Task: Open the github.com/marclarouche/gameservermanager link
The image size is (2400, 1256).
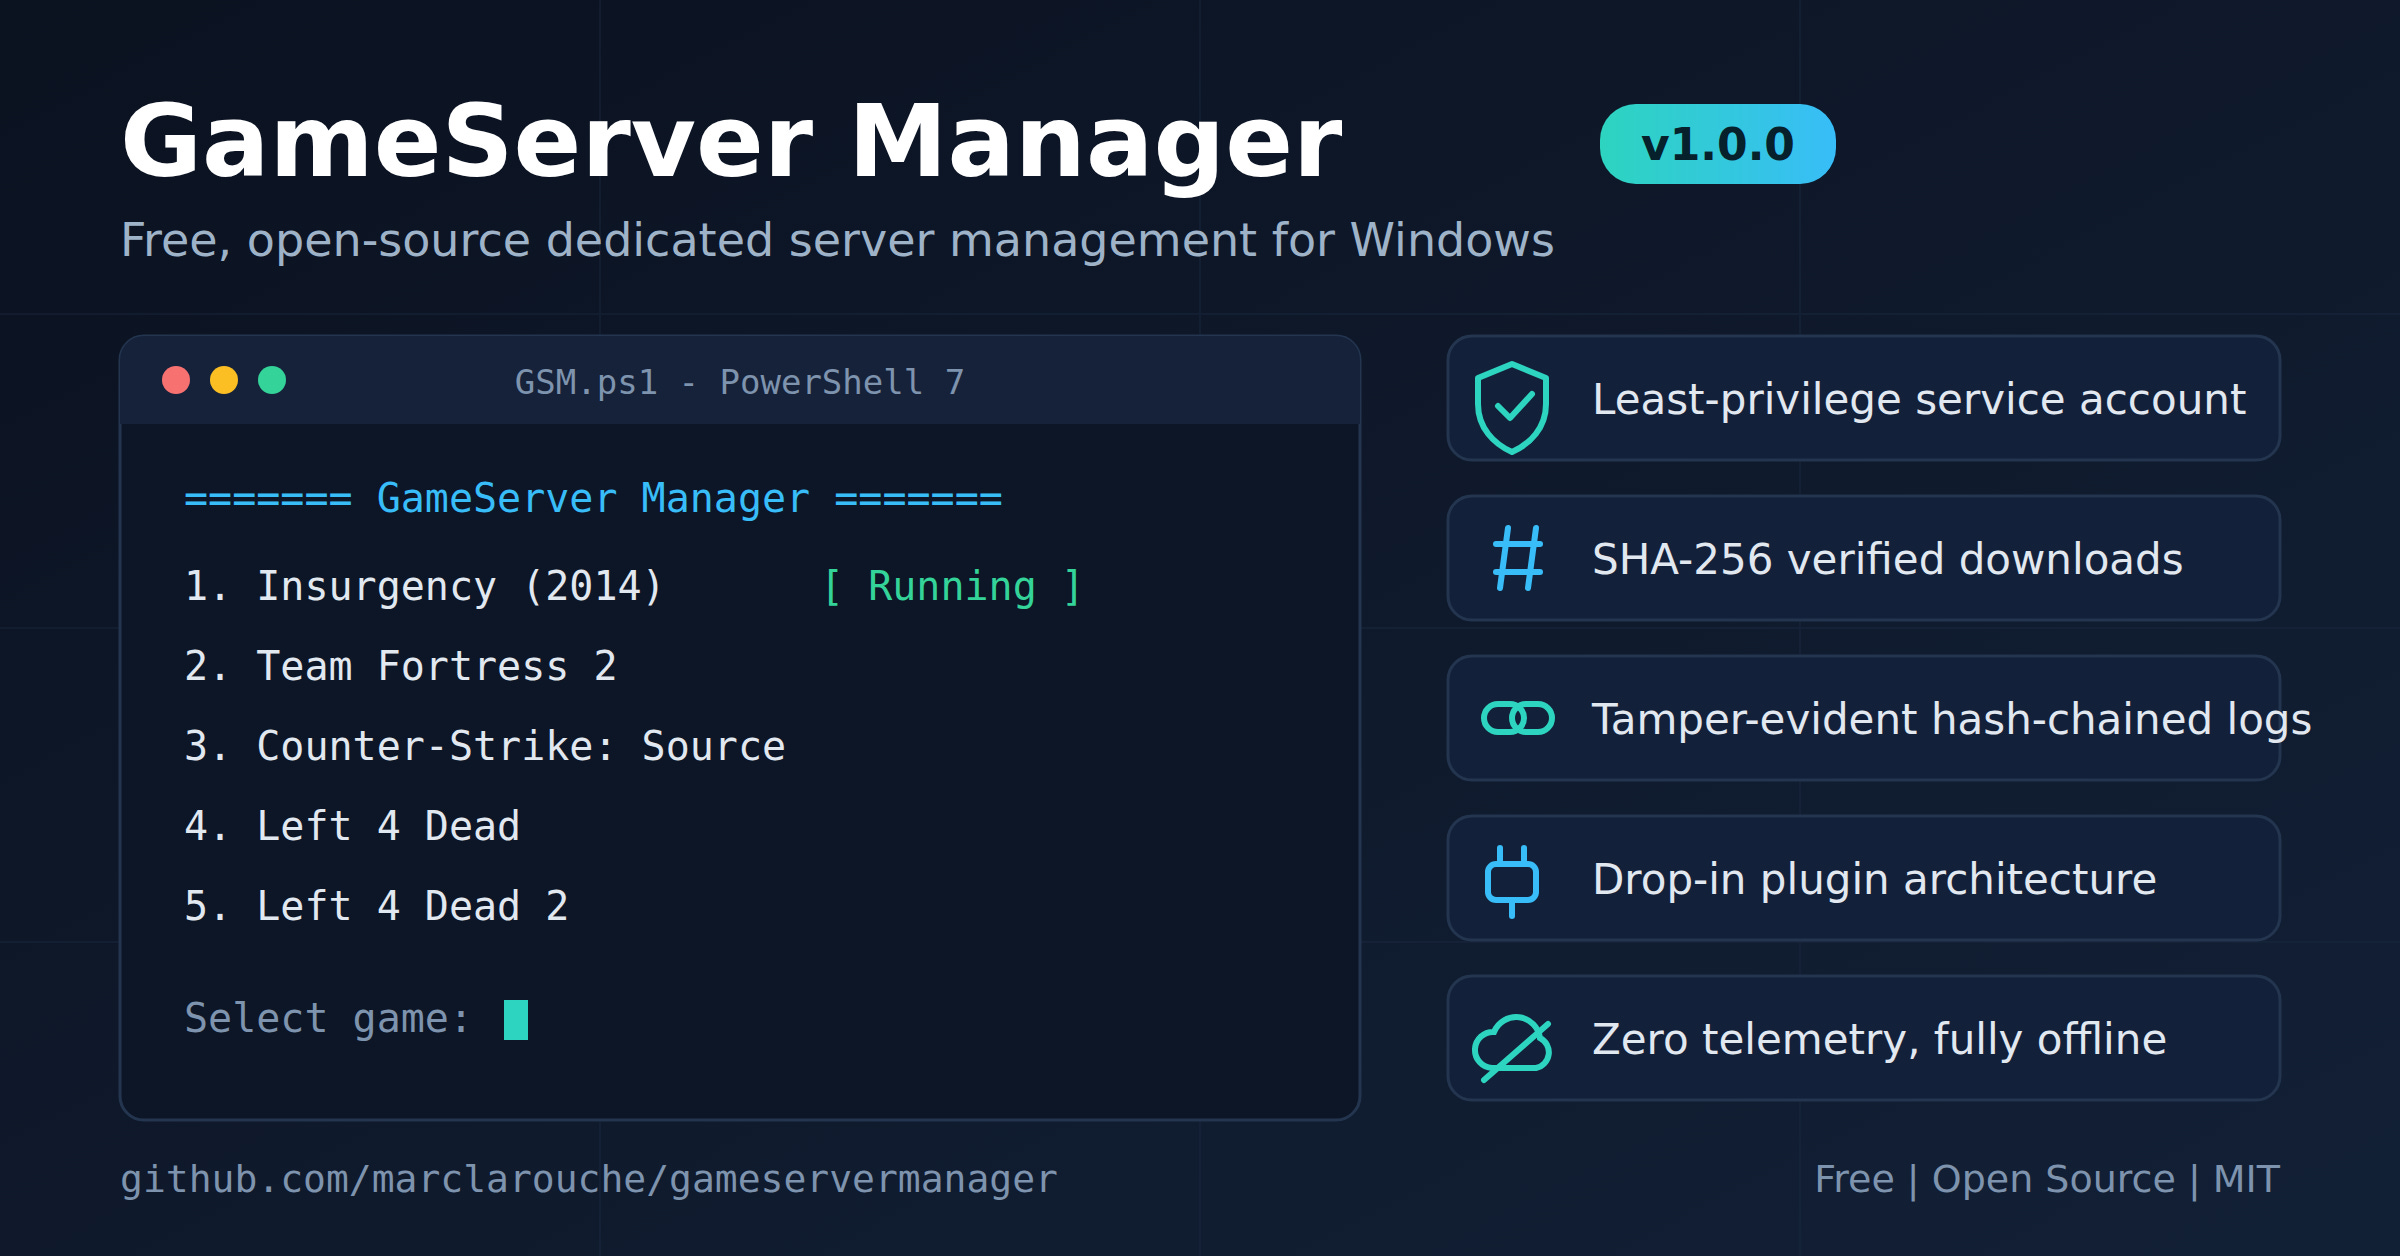Action: click(x=589, y=1180)
